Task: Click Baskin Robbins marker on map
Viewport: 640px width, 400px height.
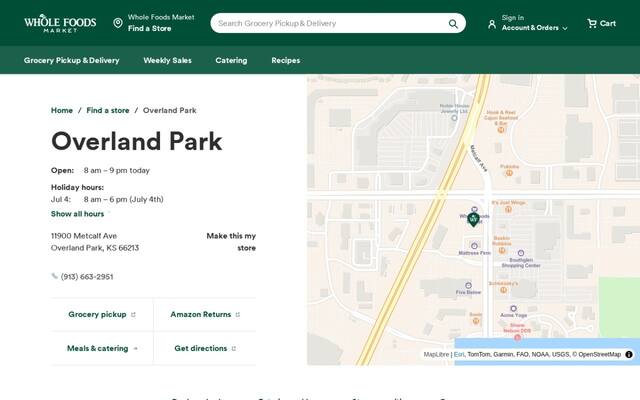Action: pyautogui.click(x=502, y=250)
